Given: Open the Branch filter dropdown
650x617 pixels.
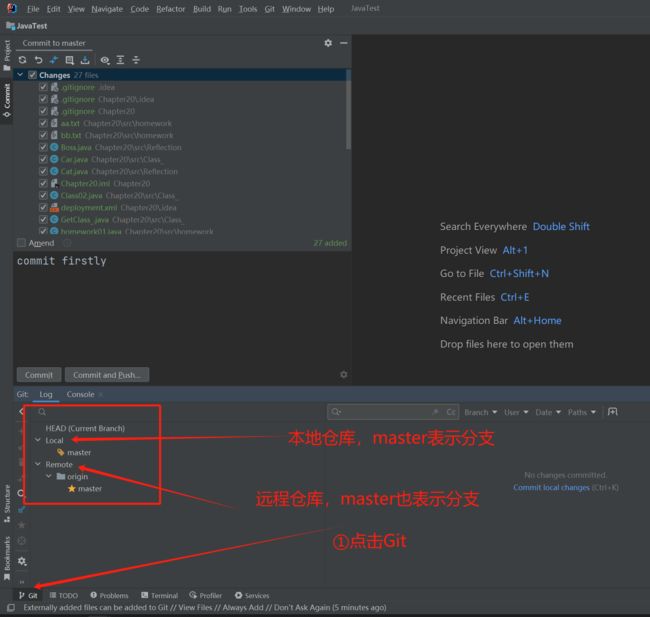Looking at the screenshot, I should [480, 412].
